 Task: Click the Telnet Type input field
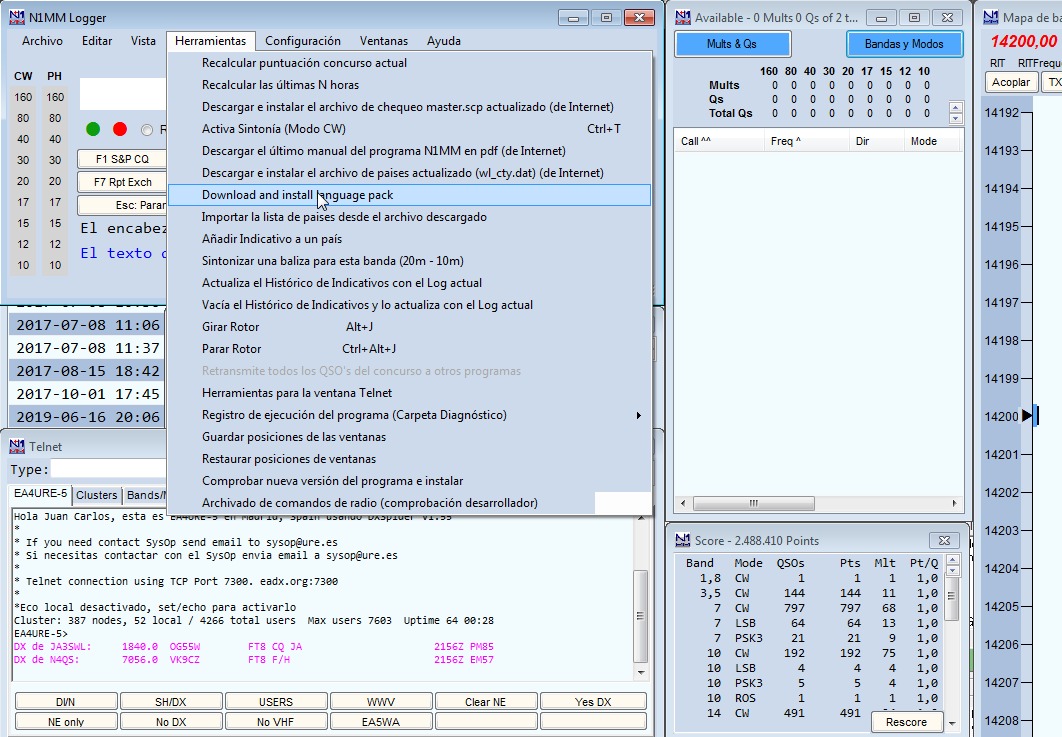tap(108, 469)
